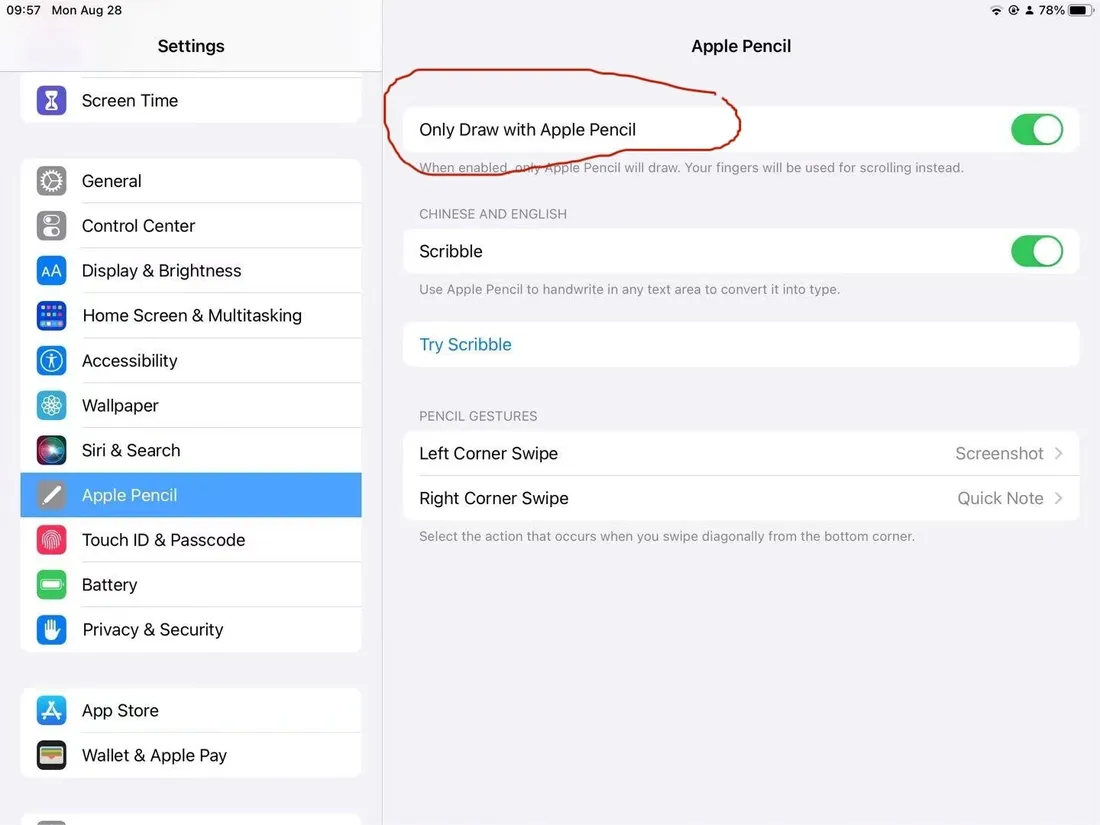1100x825 pixels.
Task: Go to Display & Brightness
Action: [191, 271]
